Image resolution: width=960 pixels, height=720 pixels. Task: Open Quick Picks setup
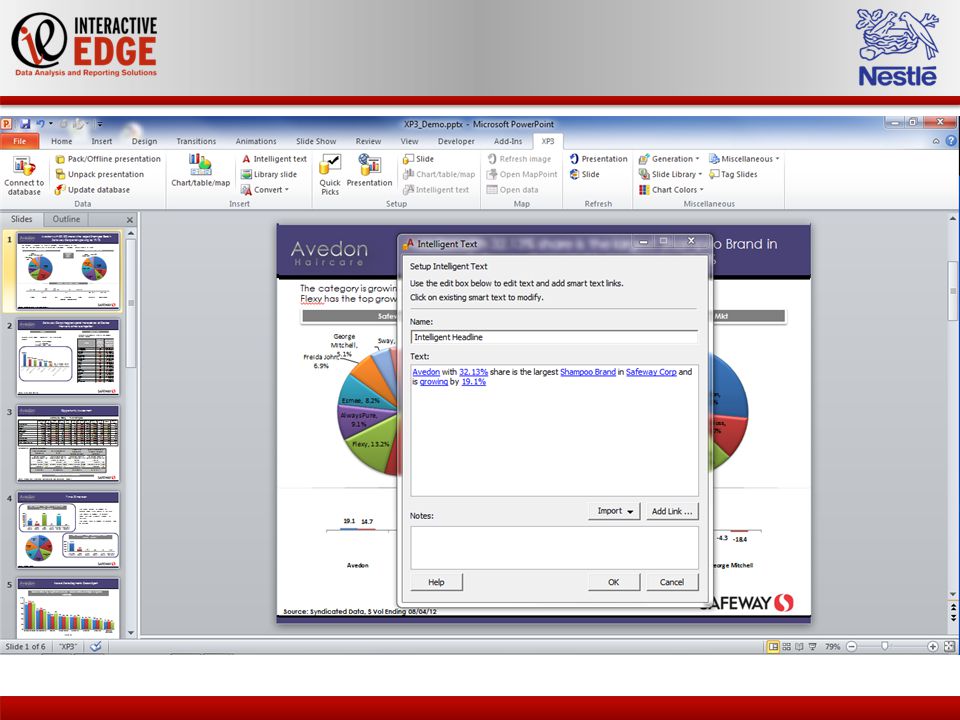click(330, 175)
